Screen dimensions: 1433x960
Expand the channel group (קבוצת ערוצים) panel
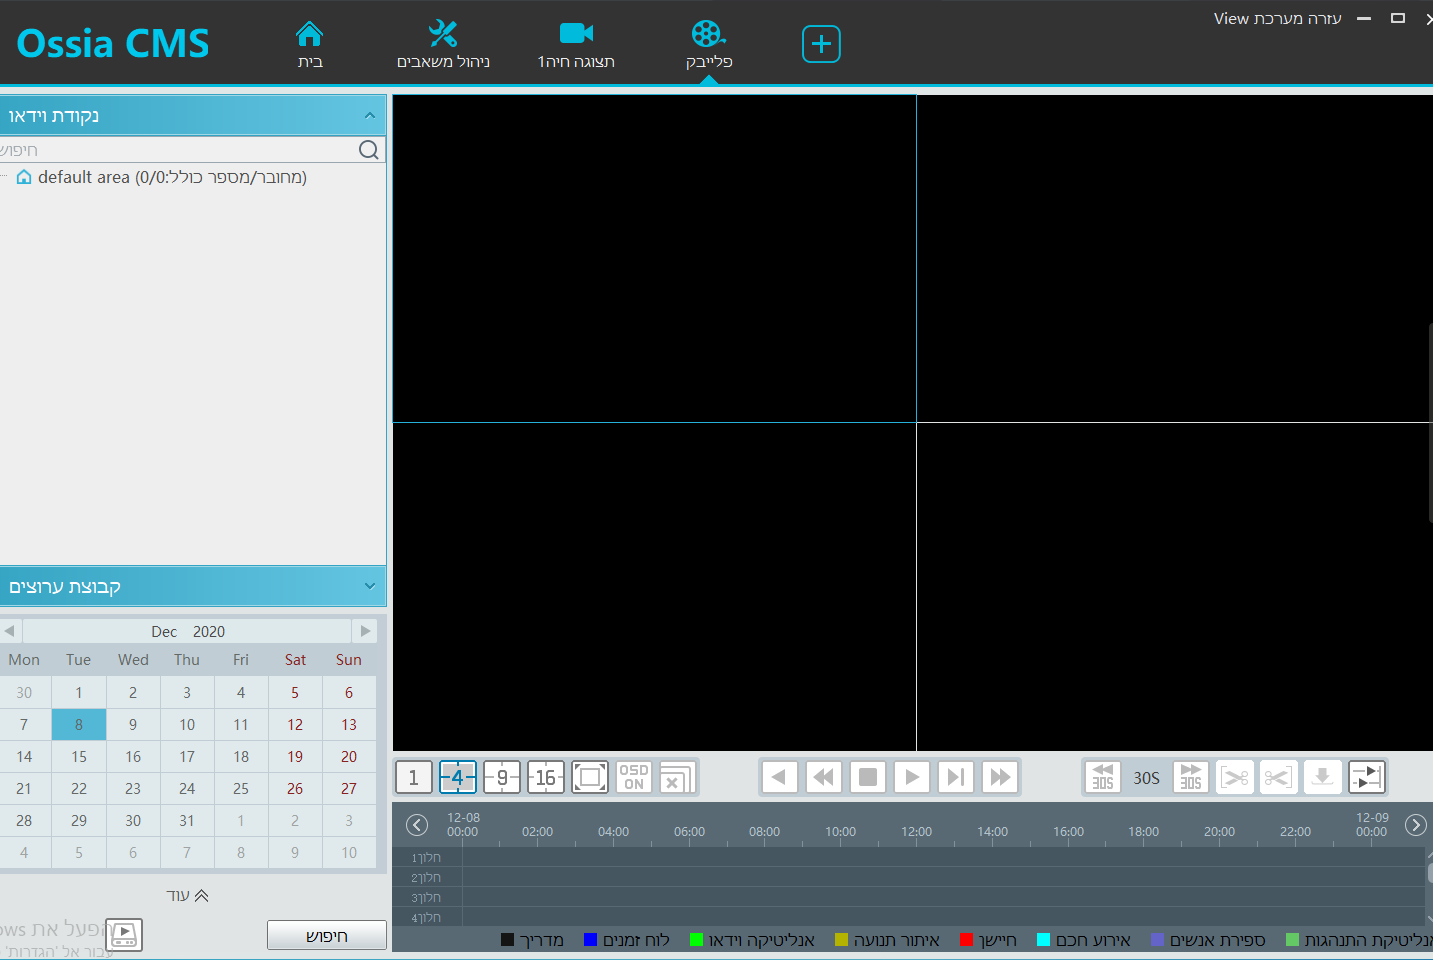pos(370,586)
